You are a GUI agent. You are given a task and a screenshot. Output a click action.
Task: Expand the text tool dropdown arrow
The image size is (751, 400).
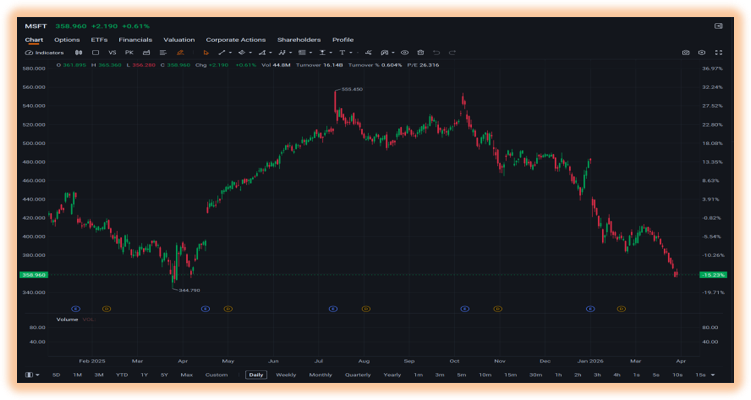[x=351, y=53]
